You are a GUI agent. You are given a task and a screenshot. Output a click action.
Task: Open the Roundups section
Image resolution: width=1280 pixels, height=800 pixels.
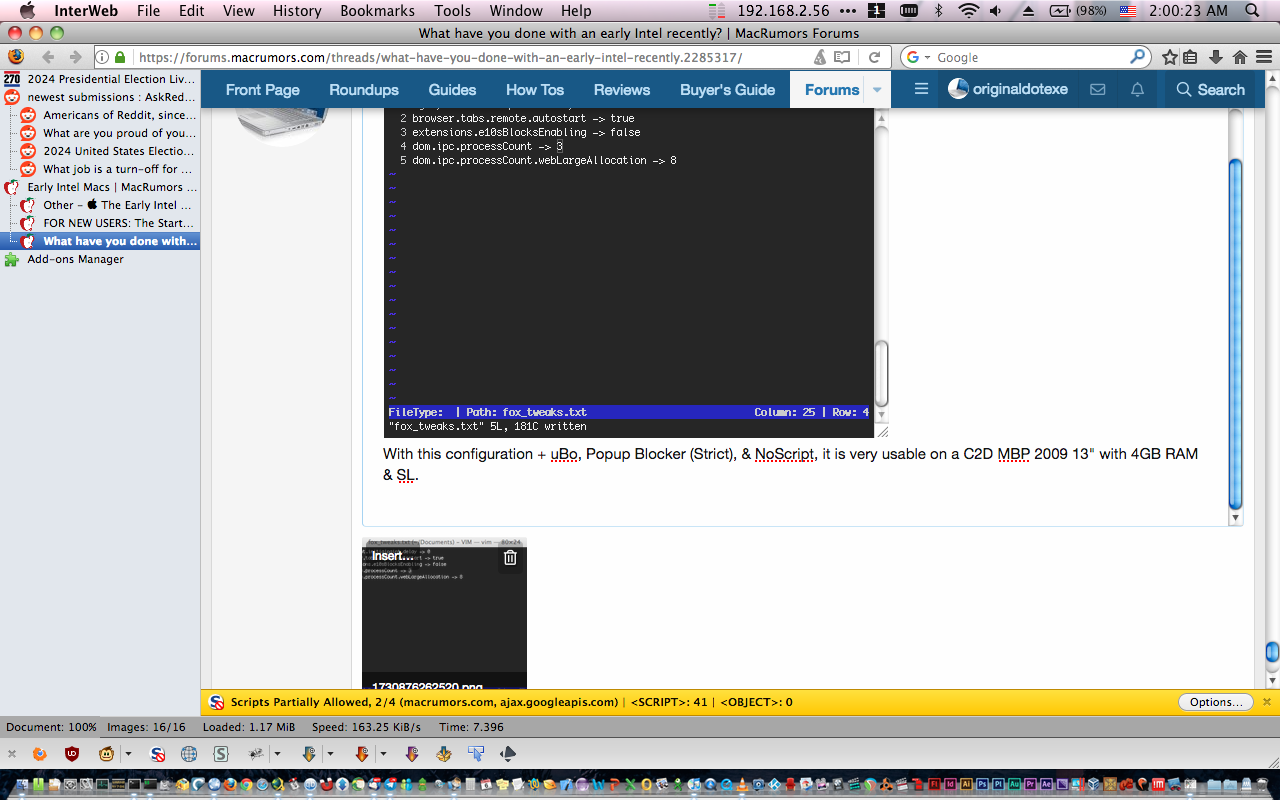pyautogui.click(x=364, y=89)
